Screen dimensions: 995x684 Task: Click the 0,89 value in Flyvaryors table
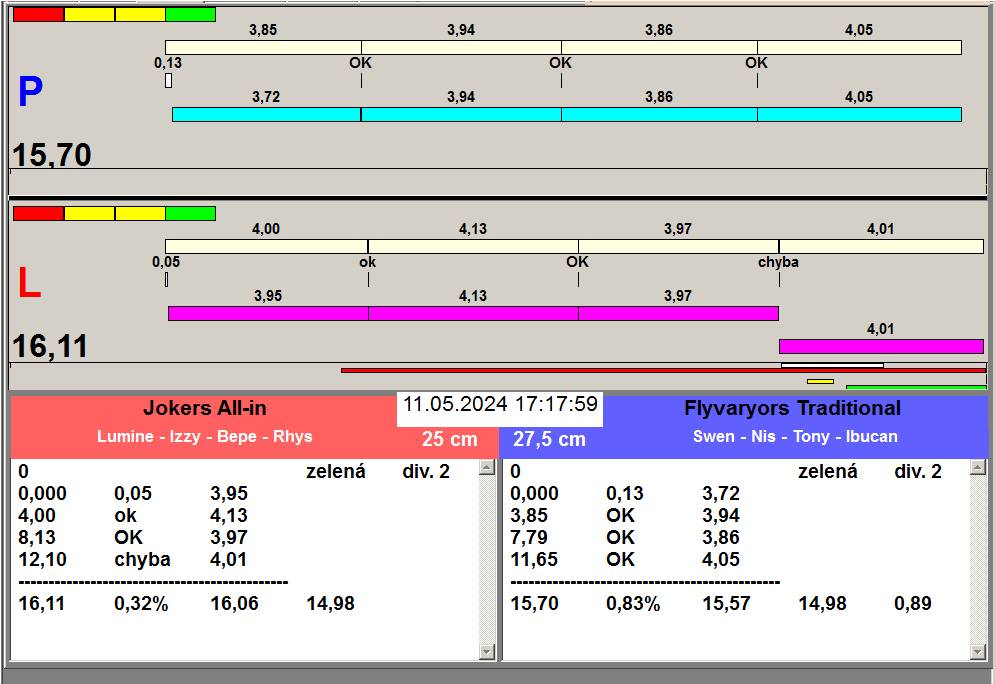[913, 603]
